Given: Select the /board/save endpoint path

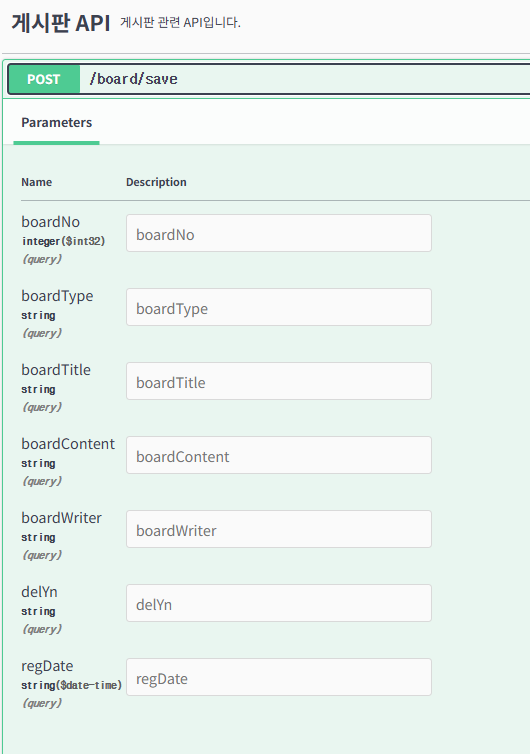Looking at the screenshot, I should 133,79.
